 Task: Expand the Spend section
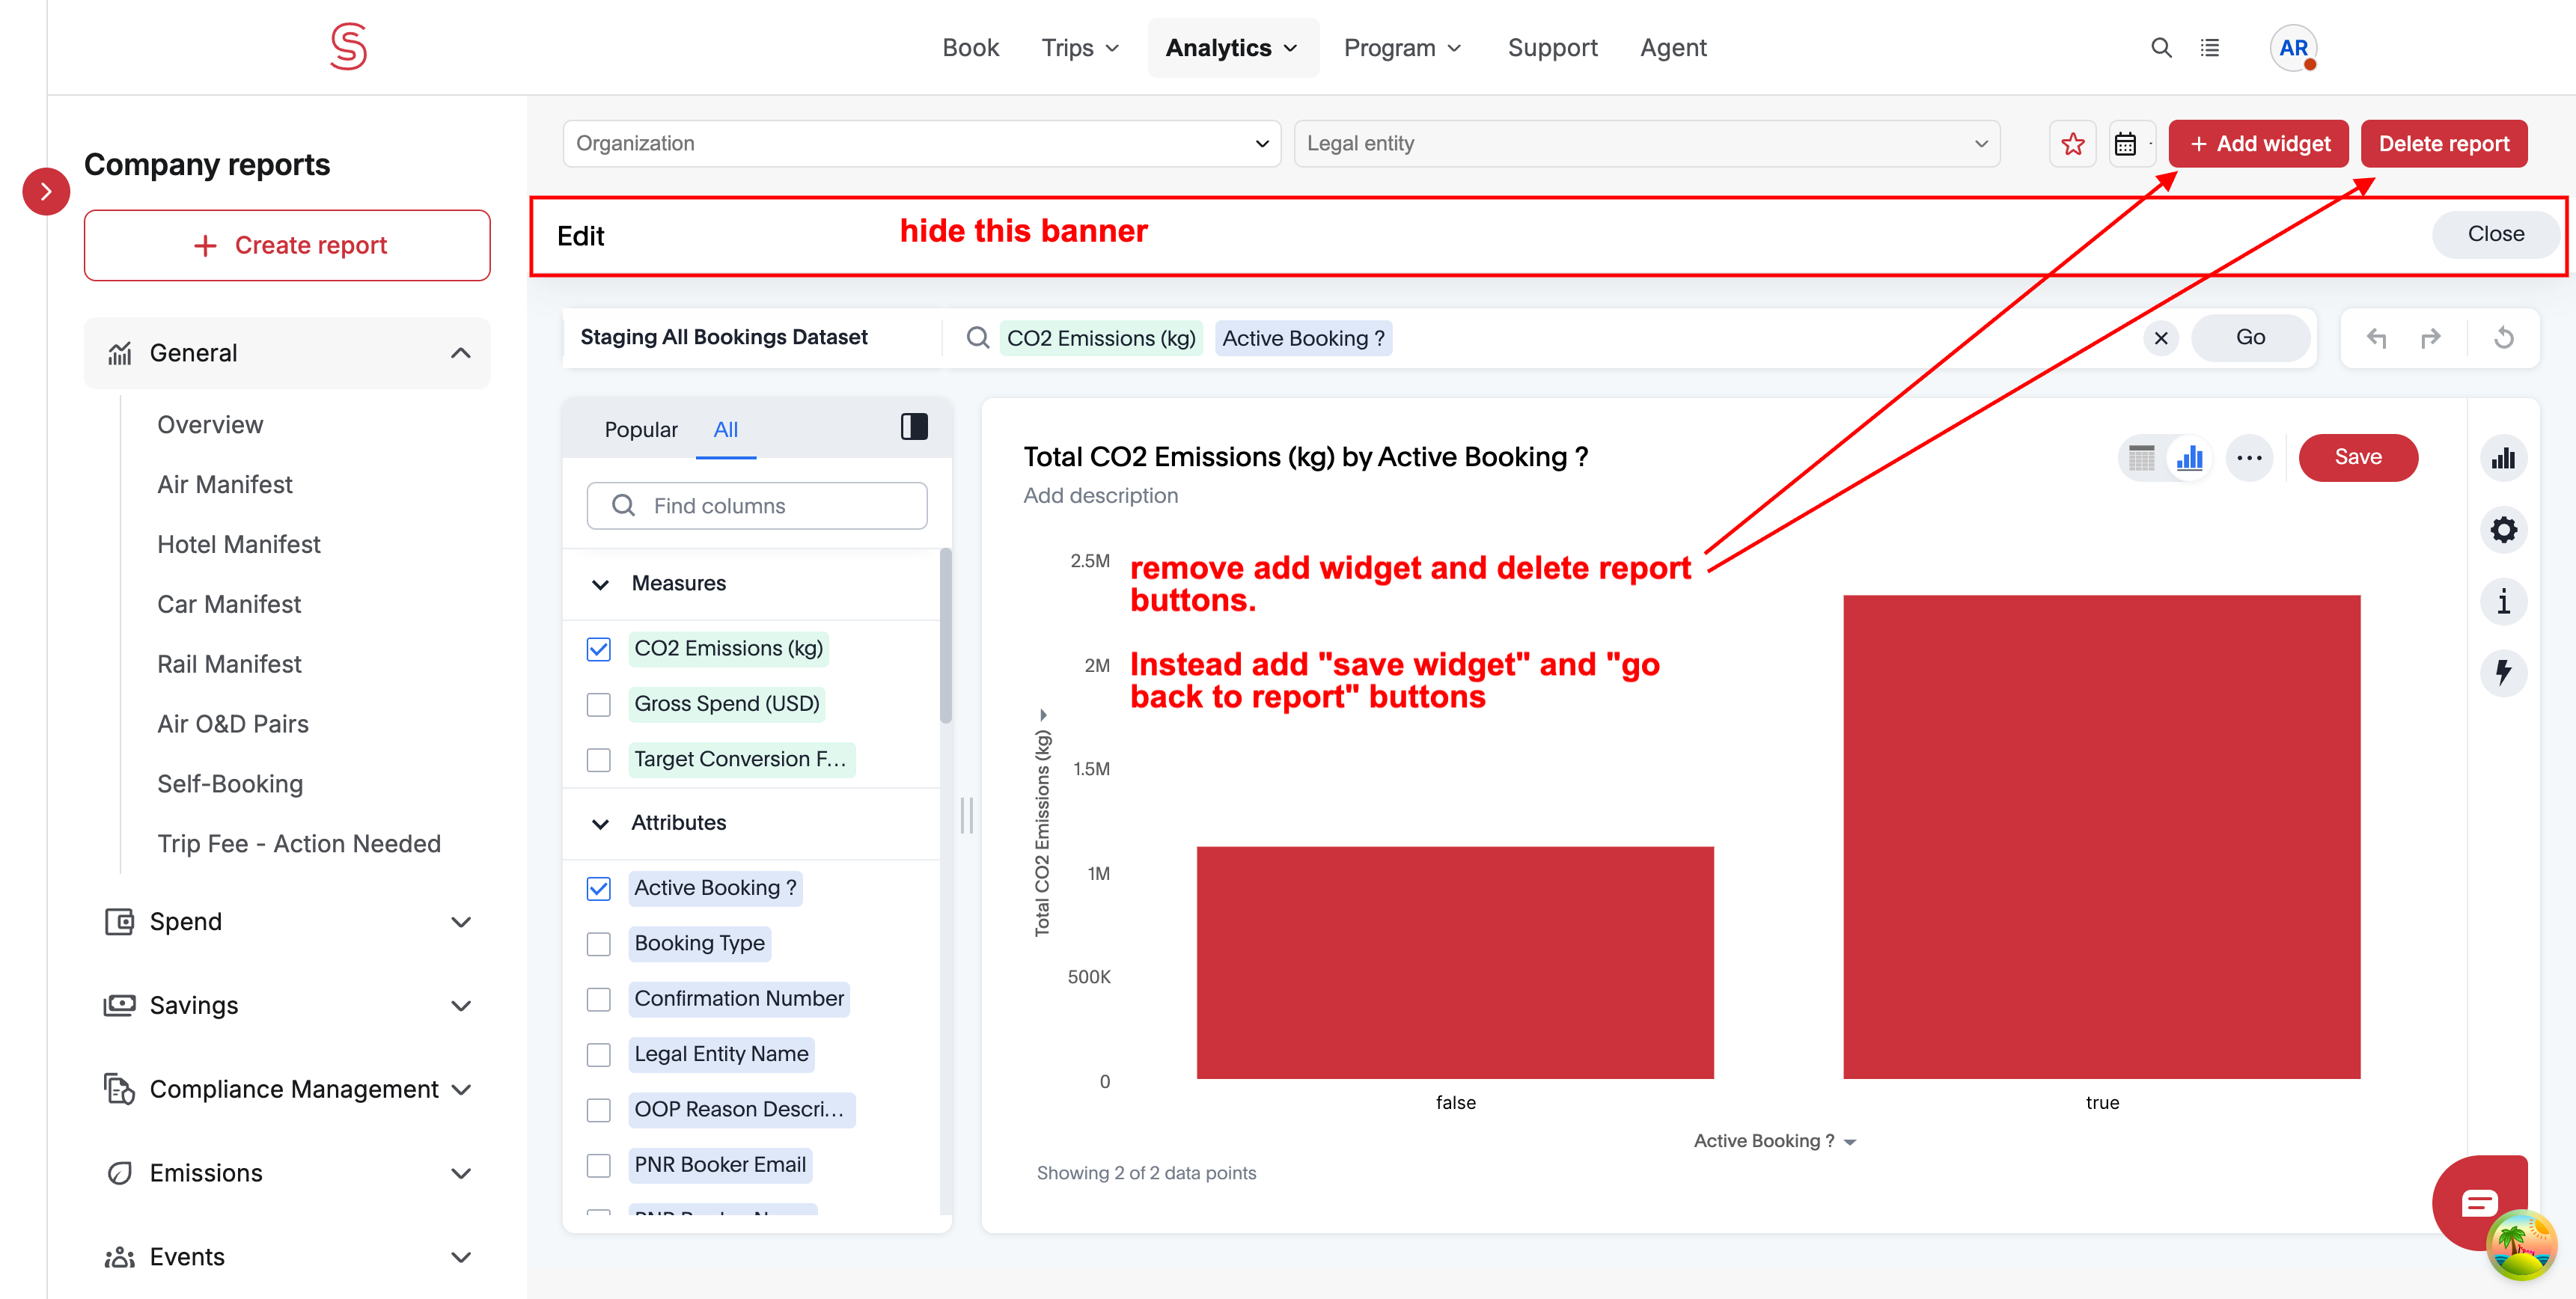(x=287, y=922)
